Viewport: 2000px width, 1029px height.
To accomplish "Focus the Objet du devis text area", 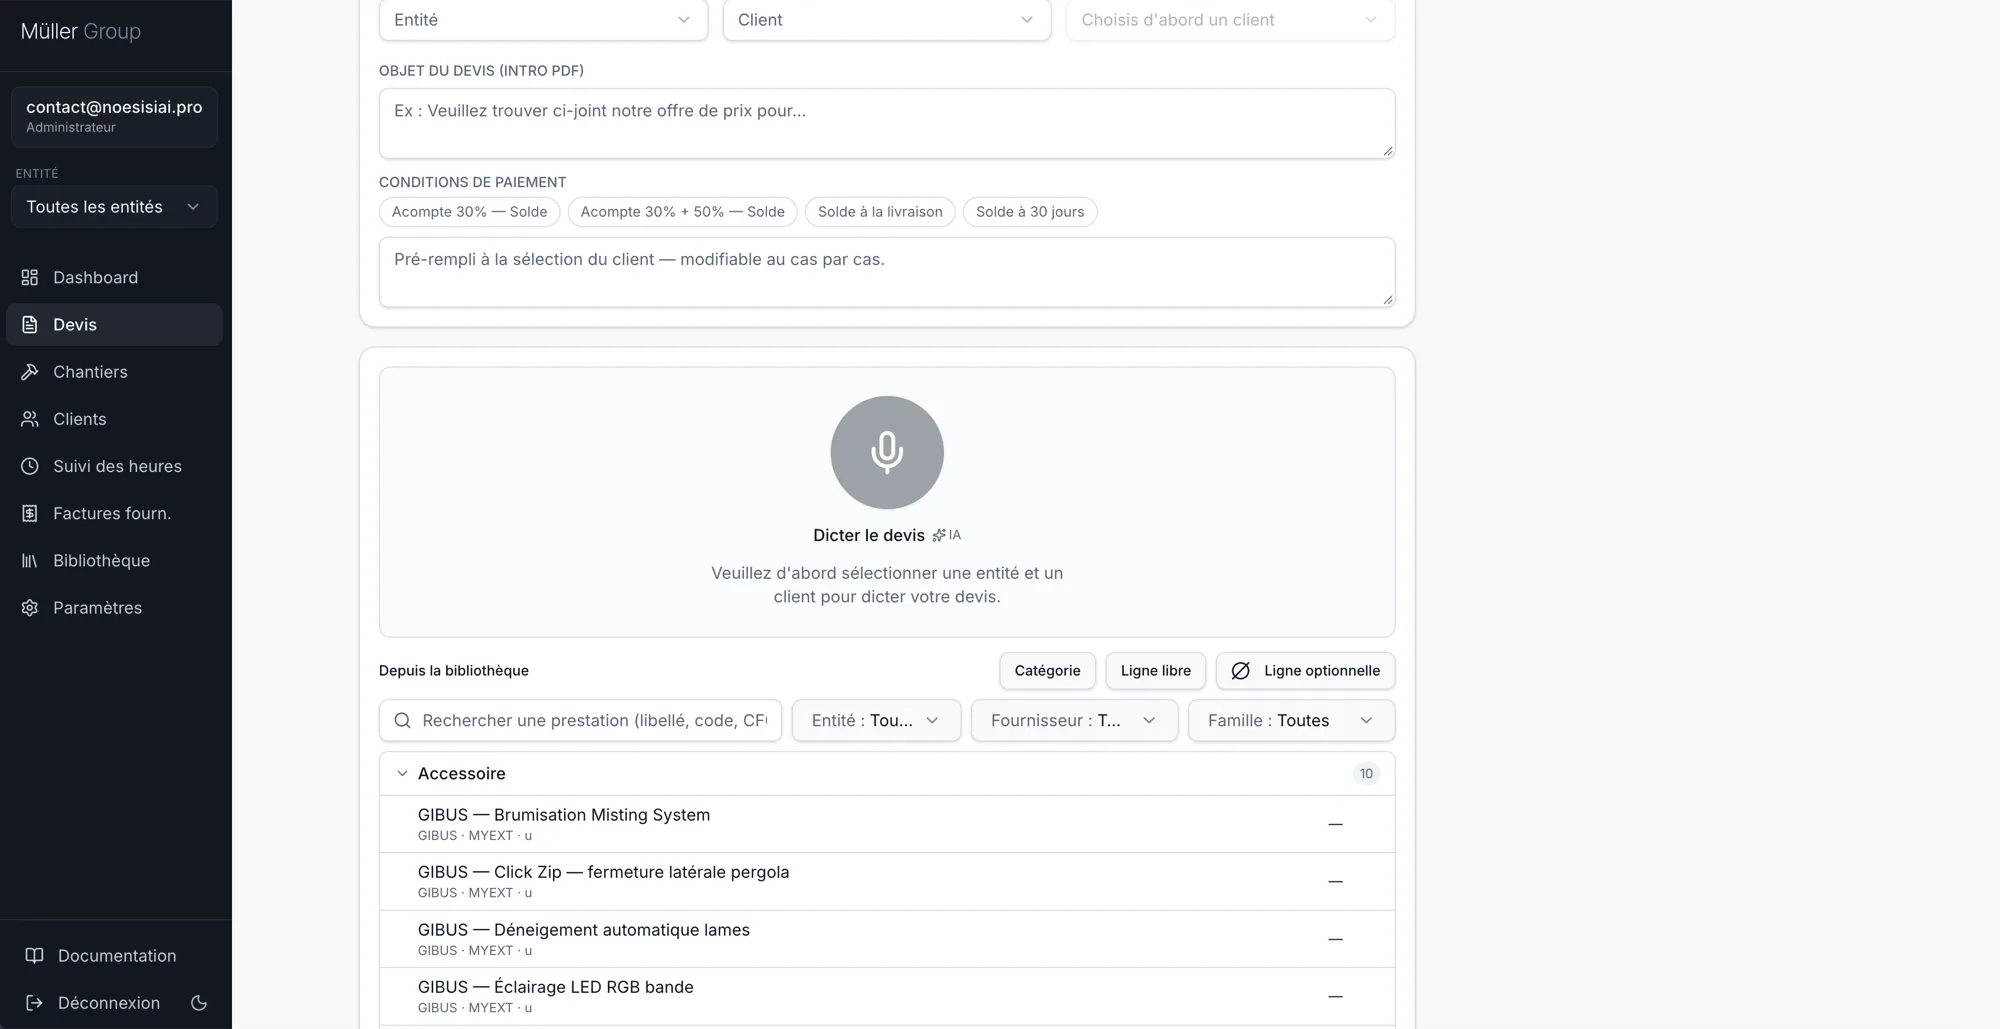I will (x=887, y=123).
